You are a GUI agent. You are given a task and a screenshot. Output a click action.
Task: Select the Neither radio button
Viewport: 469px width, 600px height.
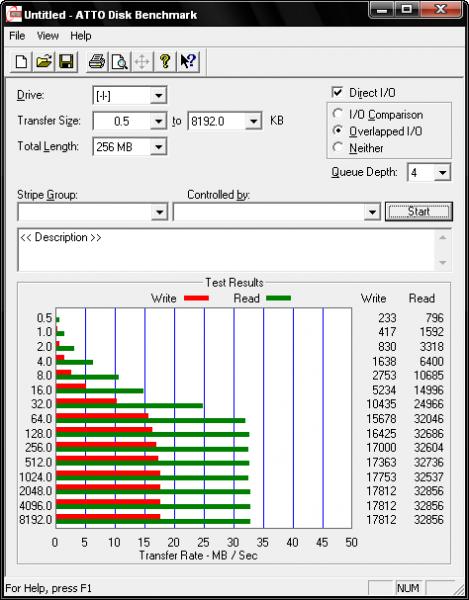point(337,147)
